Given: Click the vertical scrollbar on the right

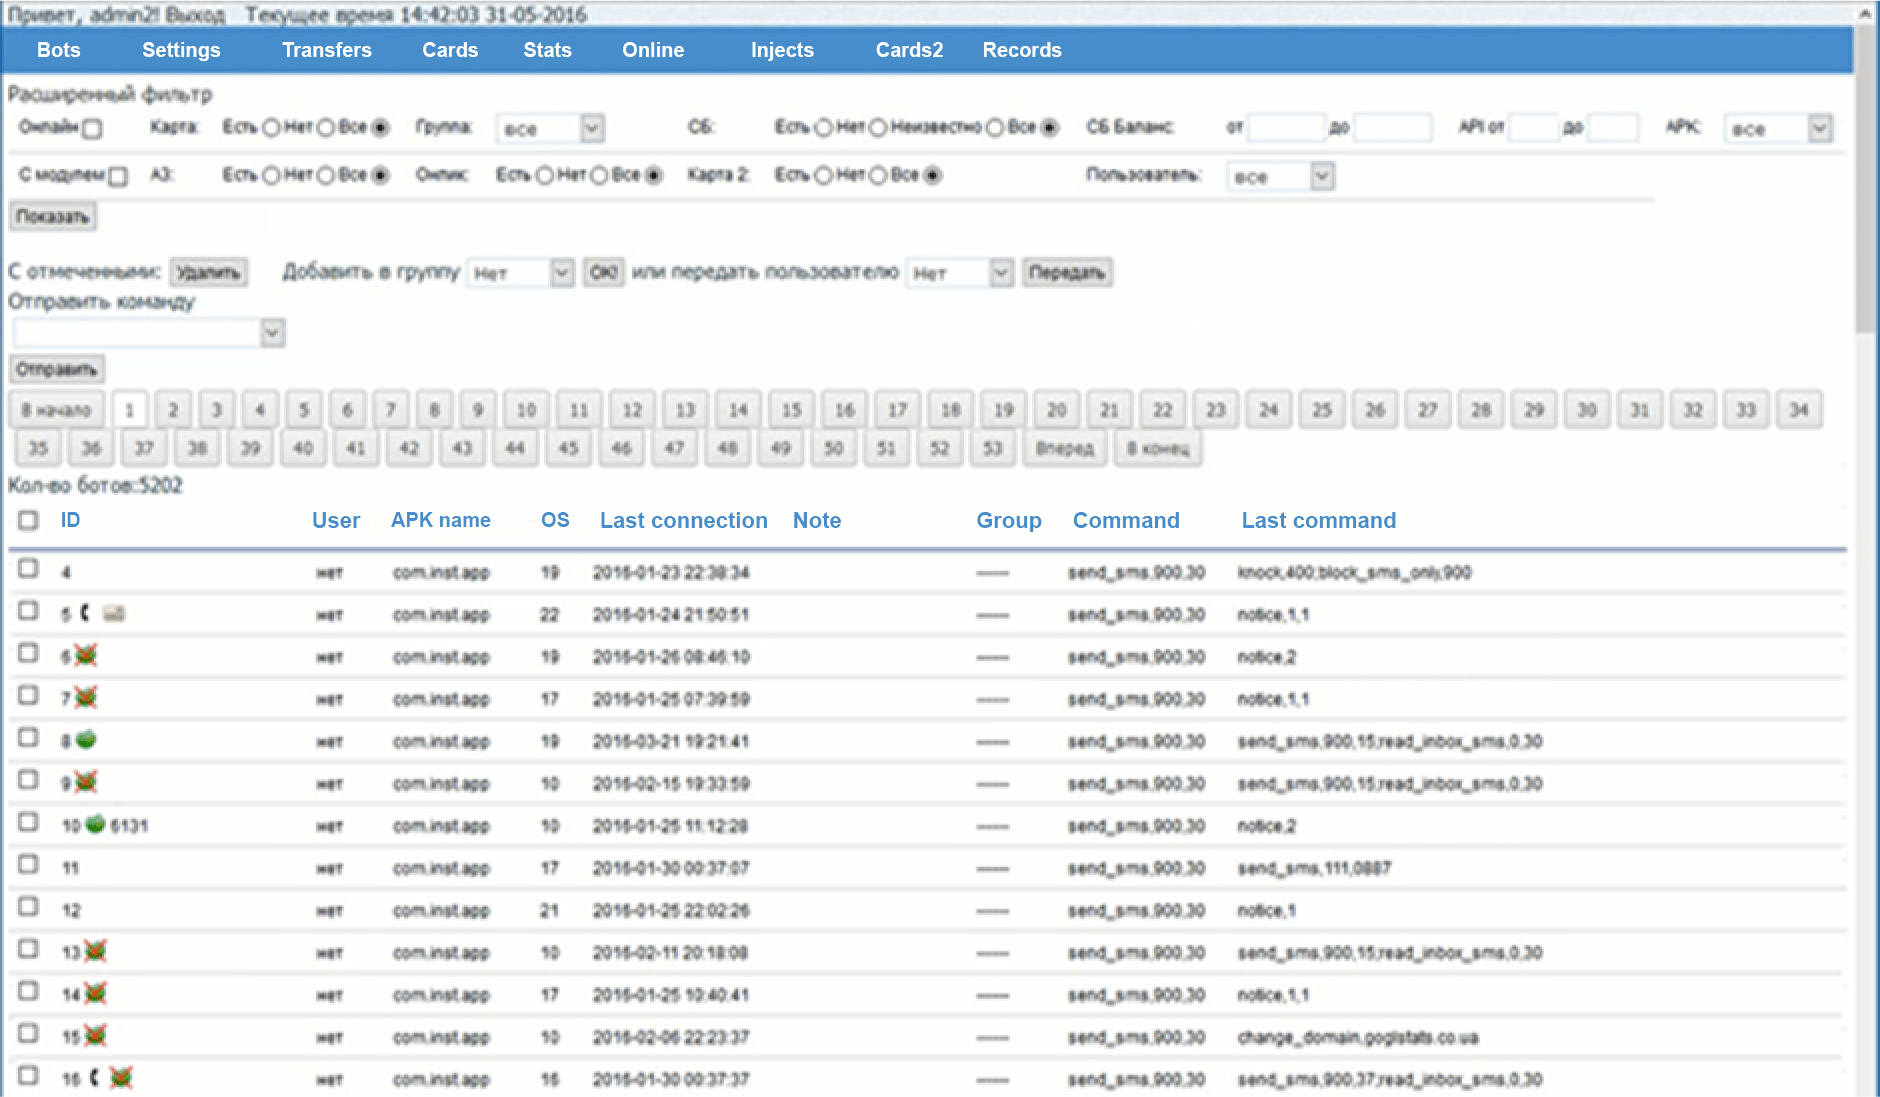Looking at the screenshot, I should point(1865,180).
